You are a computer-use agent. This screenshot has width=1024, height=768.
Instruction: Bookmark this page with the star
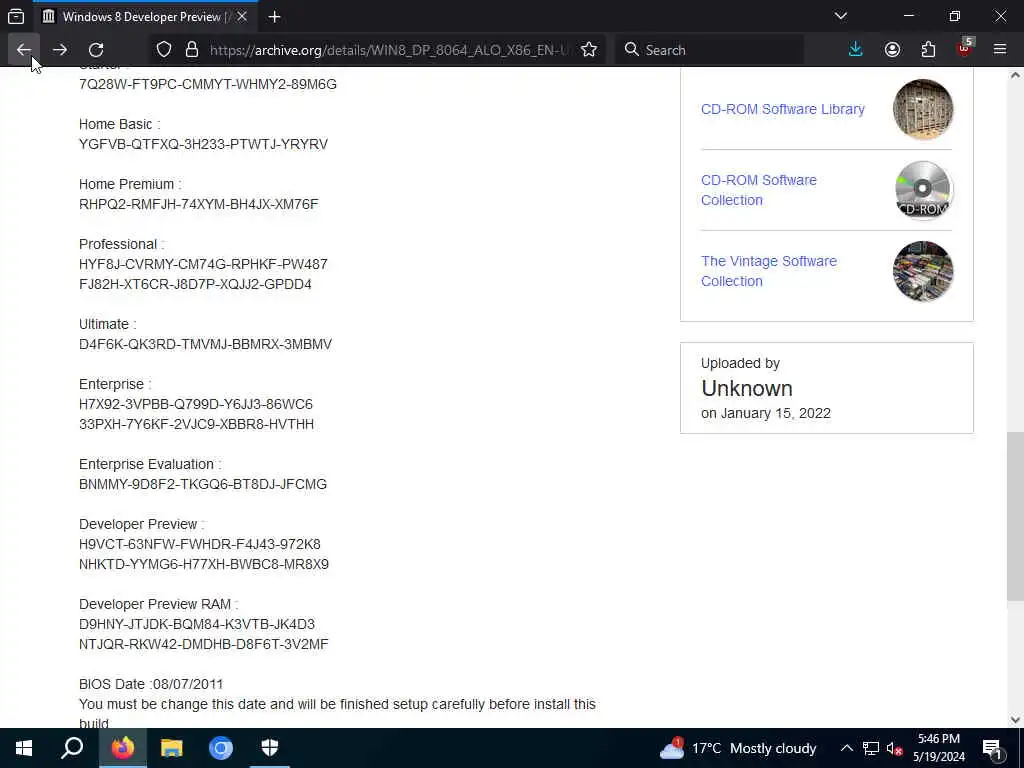589,50
